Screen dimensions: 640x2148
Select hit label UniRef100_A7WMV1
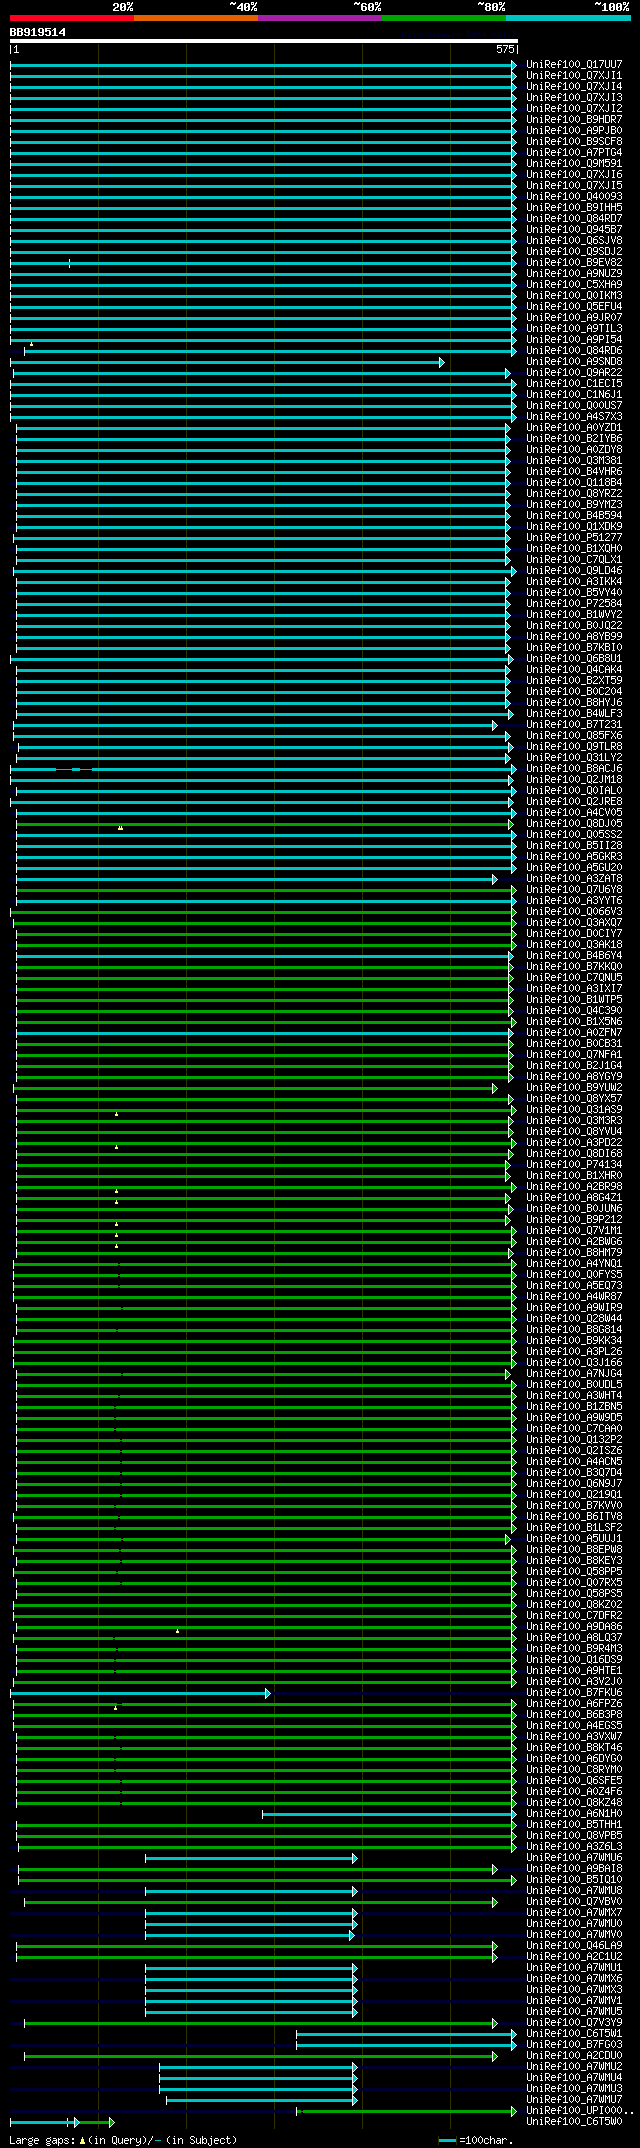tap(574, 2000)
